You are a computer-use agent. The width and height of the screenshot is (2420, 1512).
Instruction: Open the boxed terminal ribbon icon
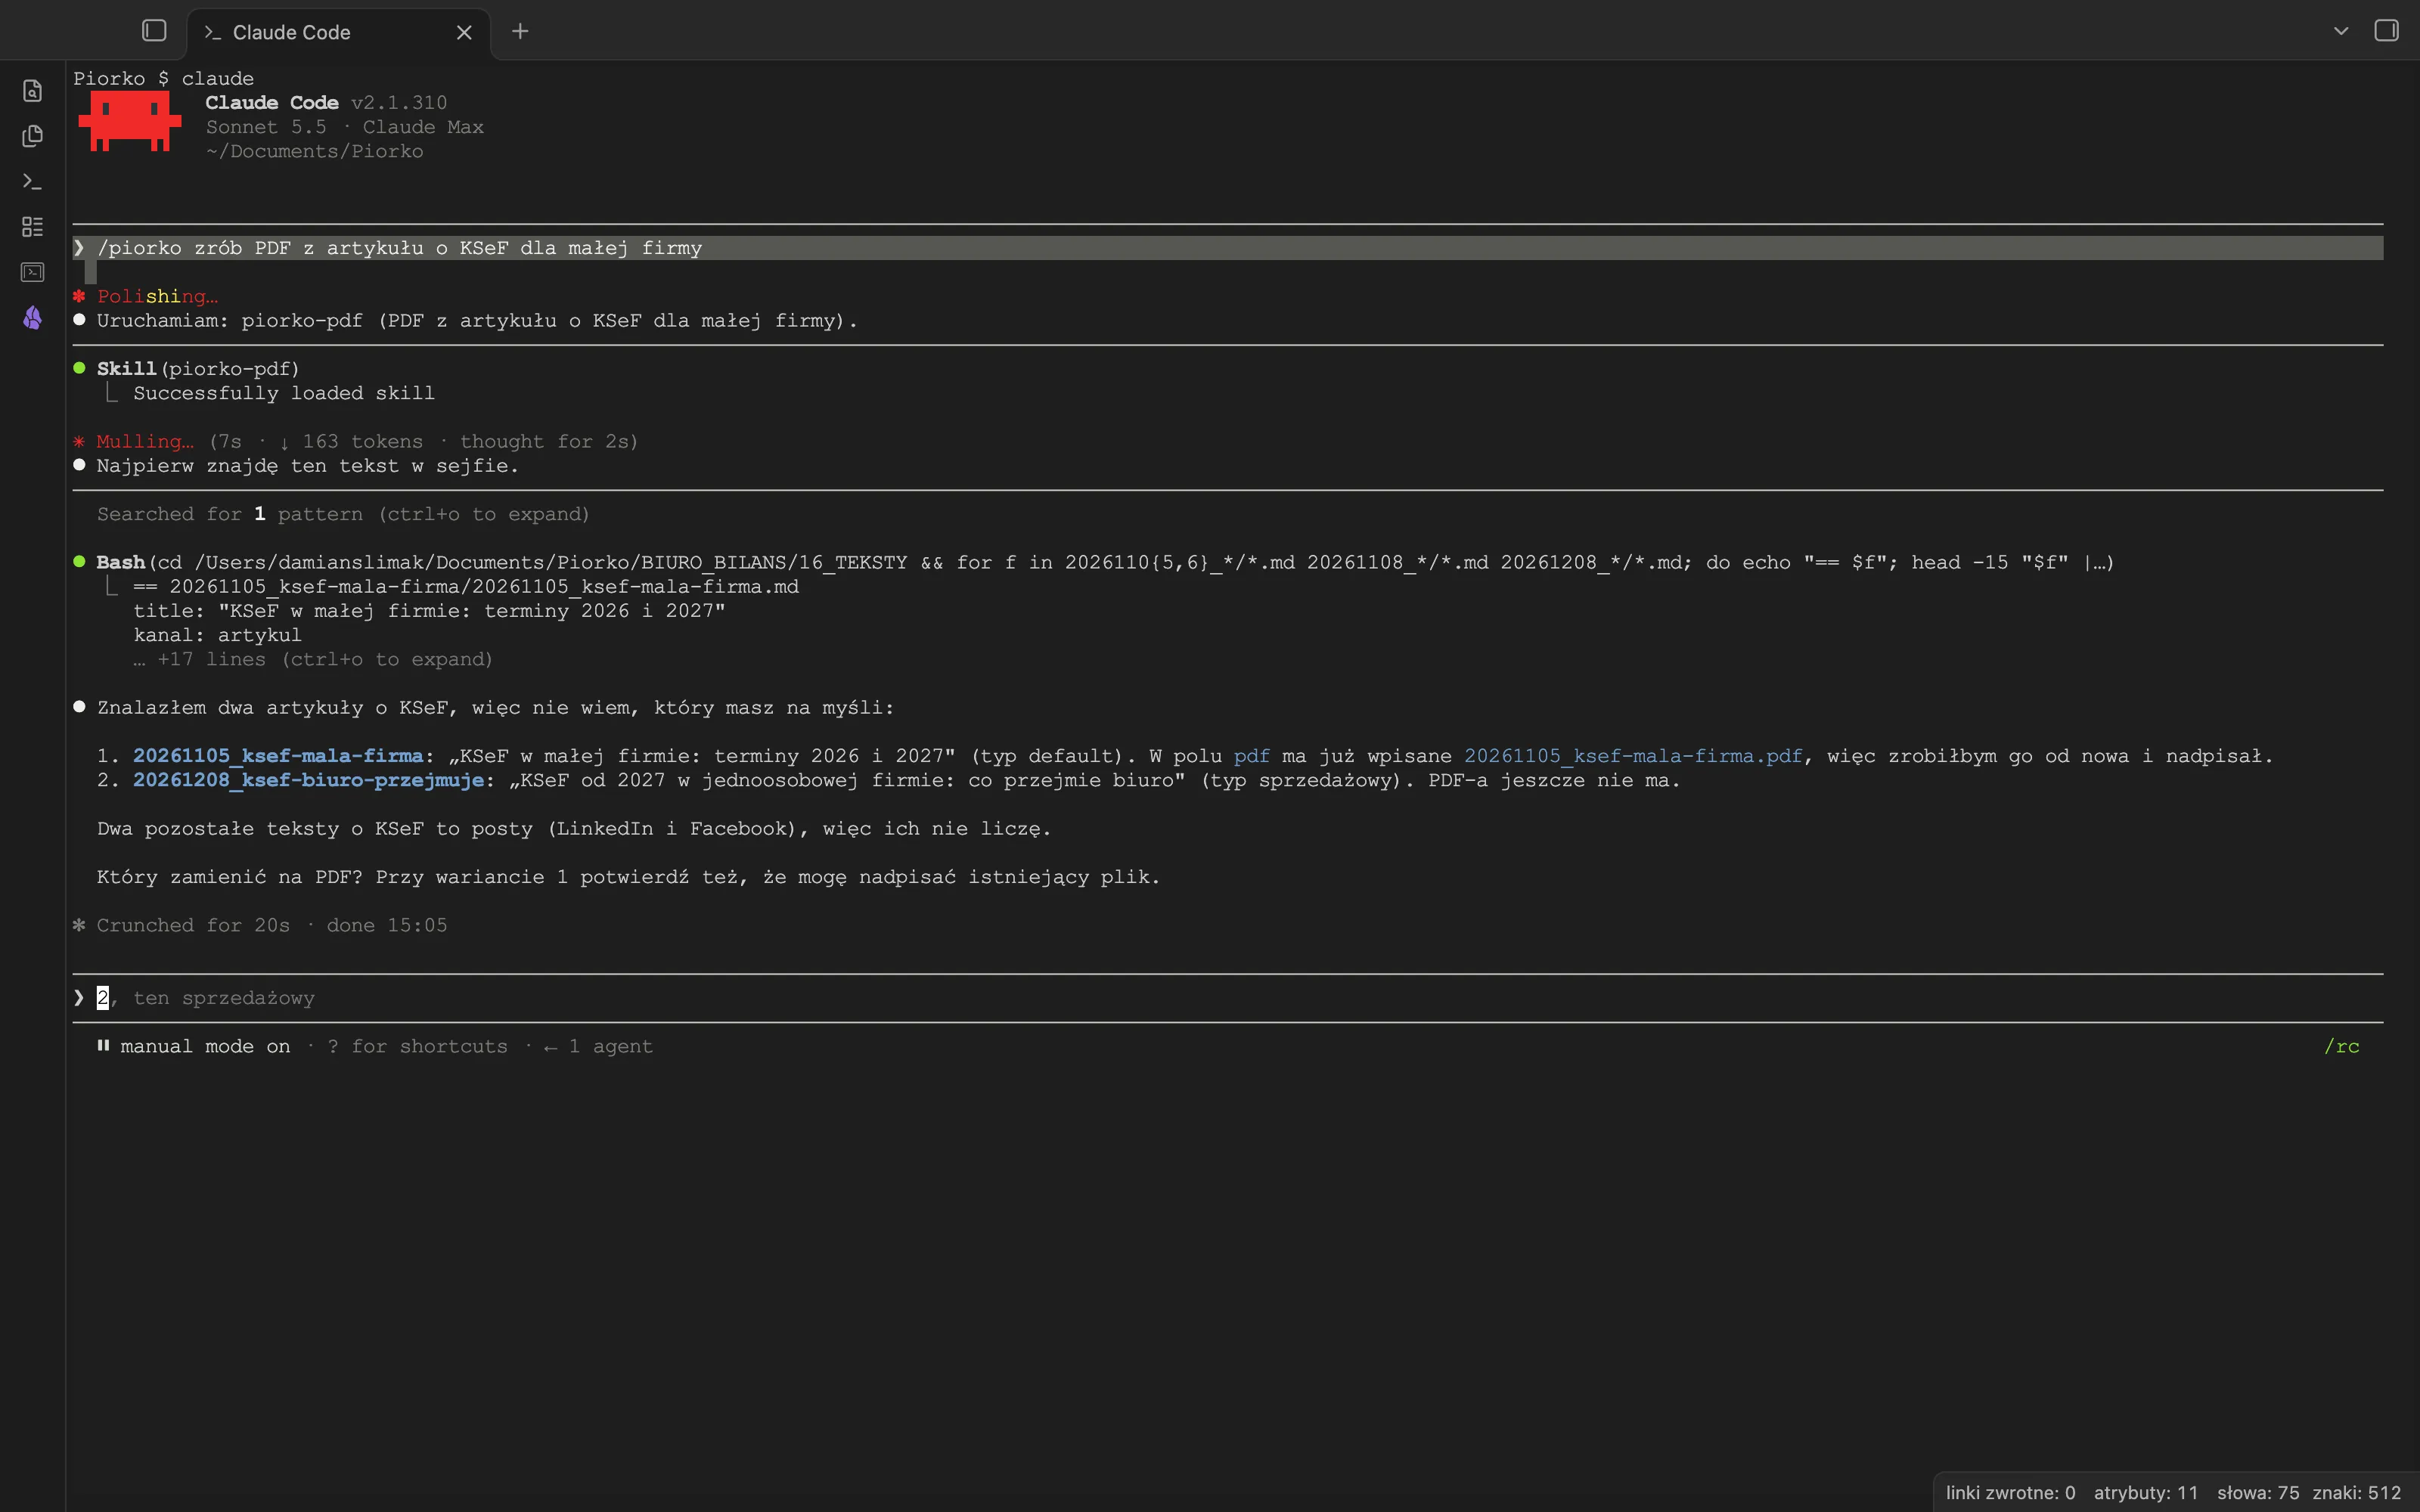[x=33, y=272]
